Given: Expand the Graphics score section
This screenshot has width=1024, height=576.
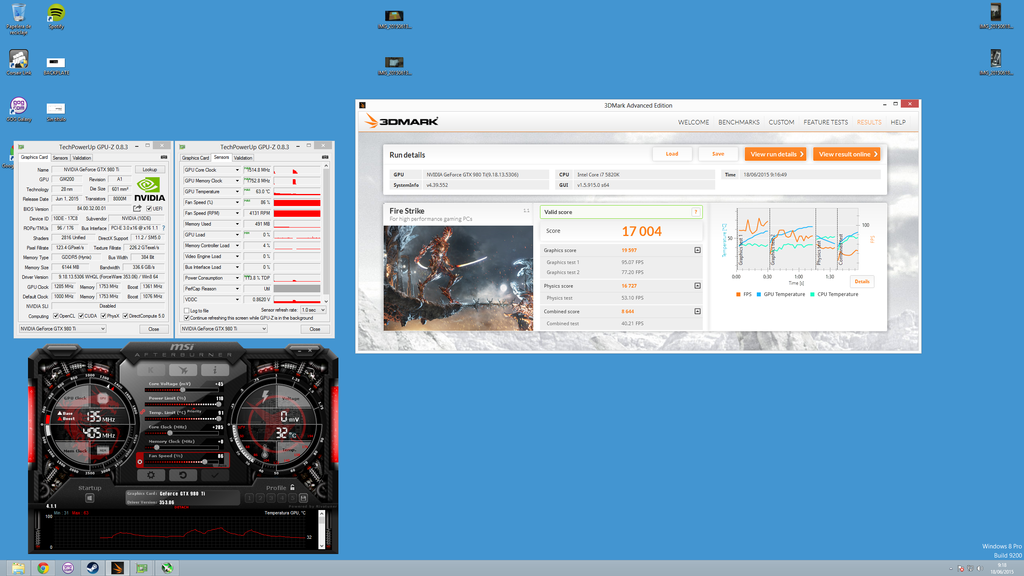Looking at the screenshot, I should click(x=697, y=250).
